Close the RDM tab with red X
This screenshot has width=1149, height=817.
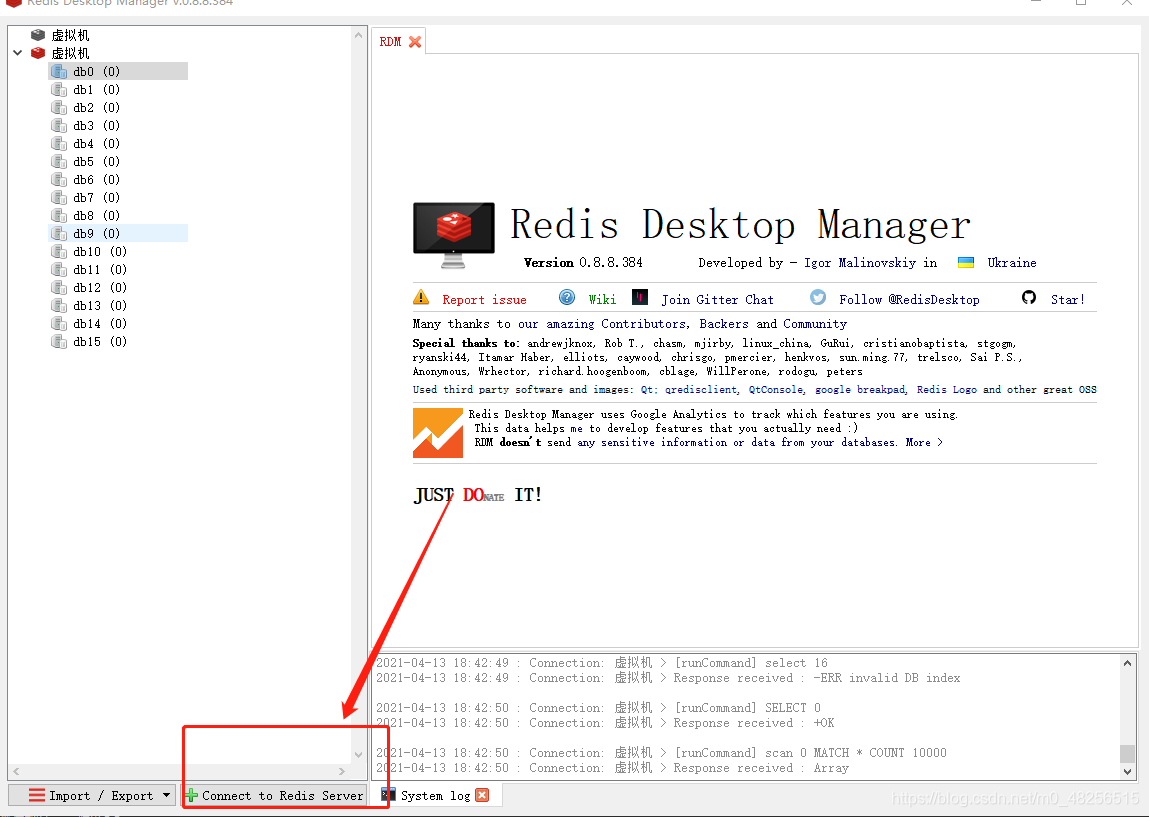tap(415, 42)
